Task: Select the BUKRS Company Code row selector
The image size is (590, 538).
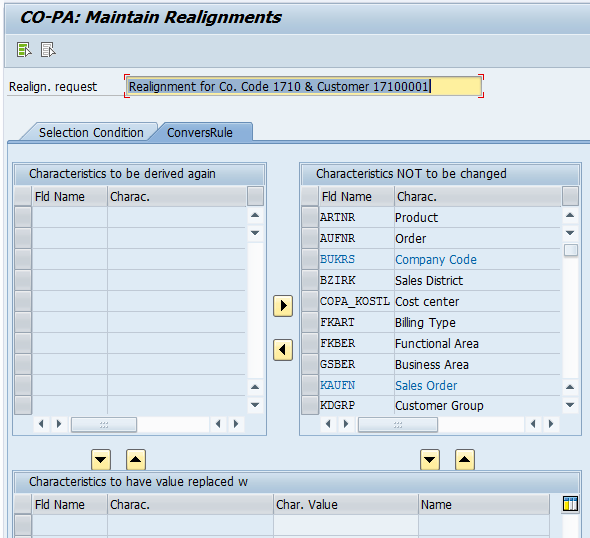Action: click(x=310, y=260)
